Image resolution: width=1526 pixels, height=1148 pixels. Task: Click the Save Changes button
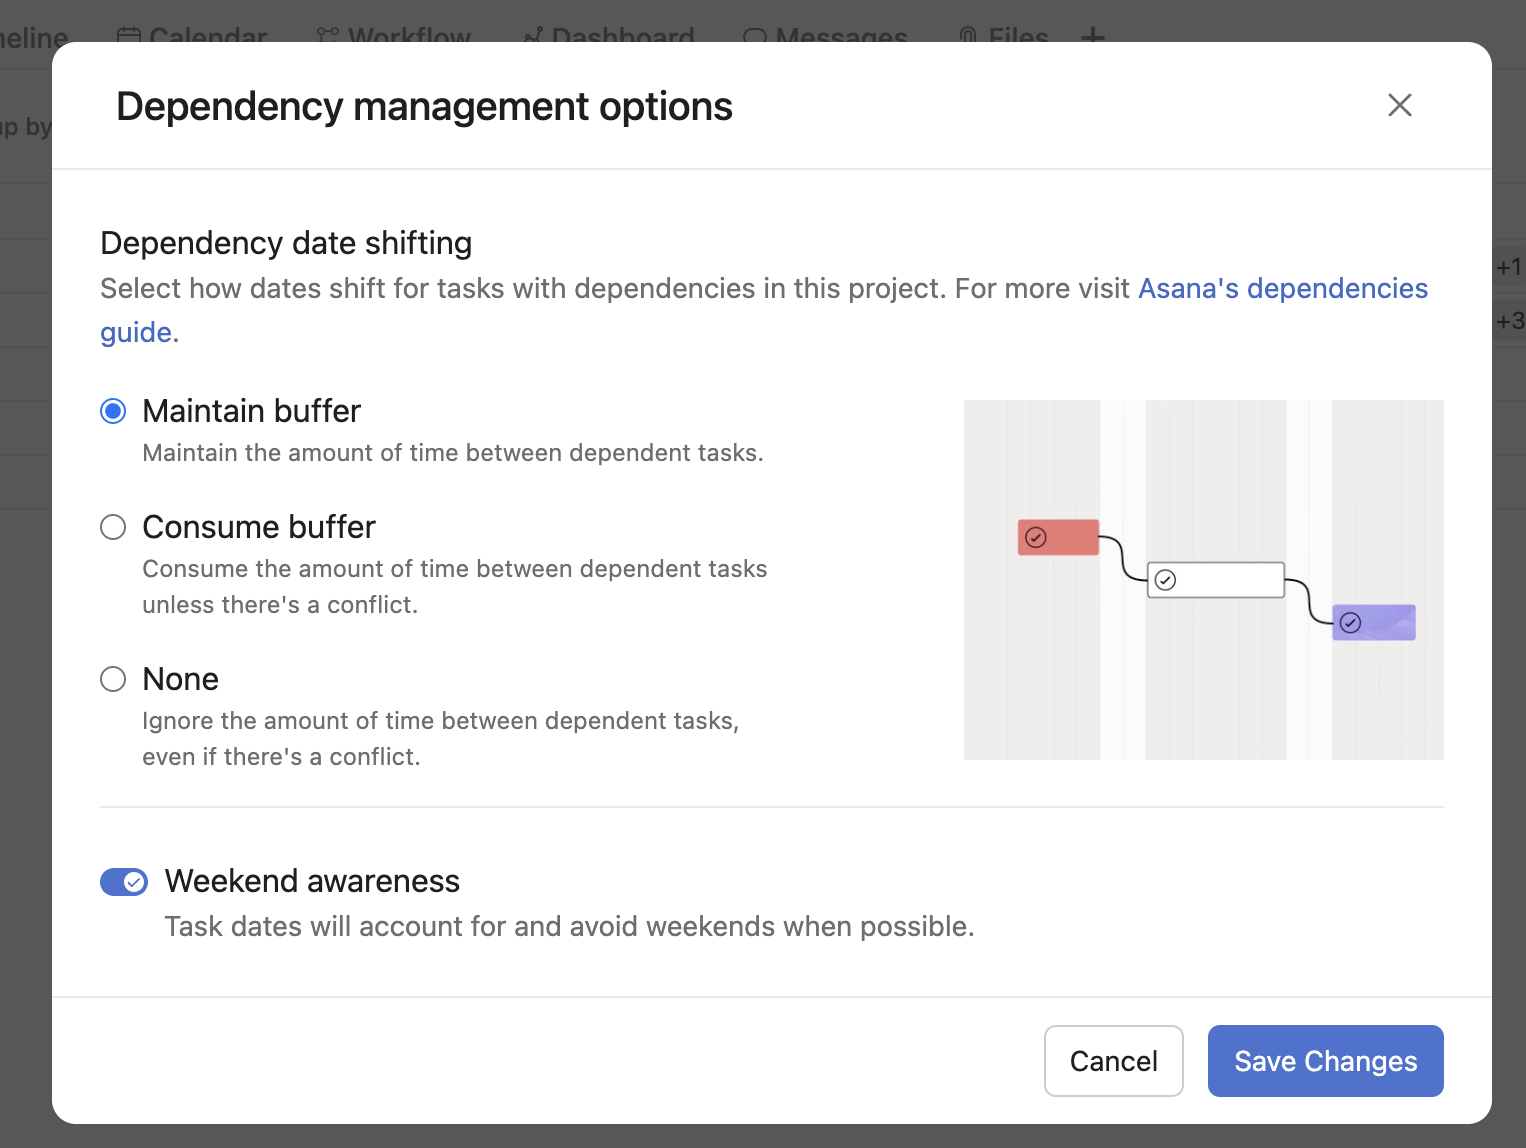pyautogui.click(x=1325, y=1061)
